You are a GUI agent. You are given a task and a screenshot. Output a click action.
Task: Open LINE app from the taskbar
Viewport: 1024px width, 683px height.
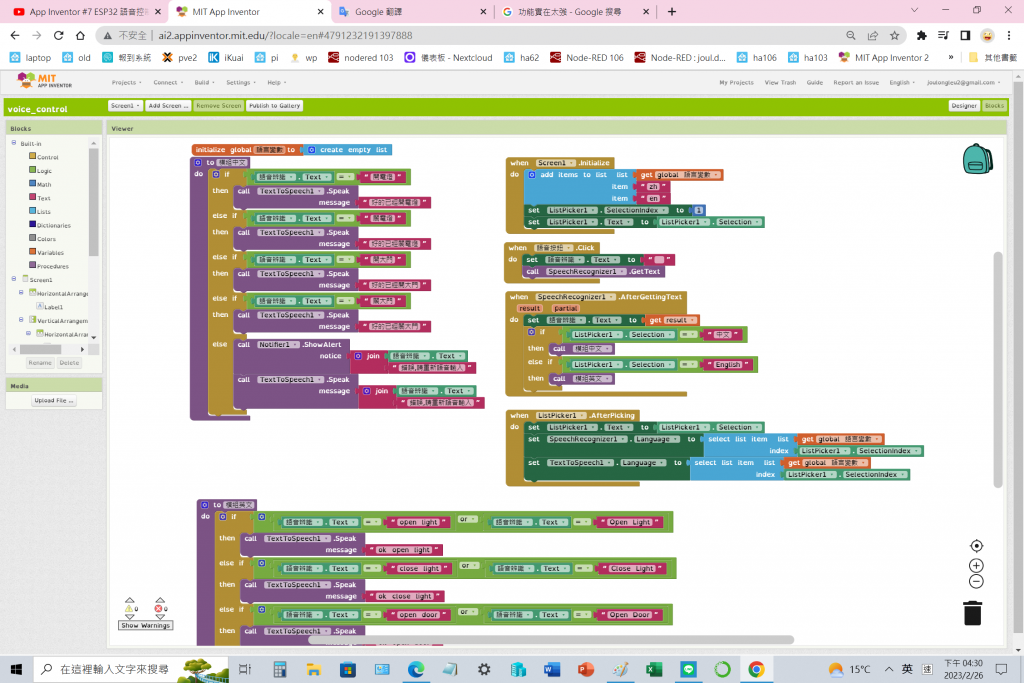688,669
